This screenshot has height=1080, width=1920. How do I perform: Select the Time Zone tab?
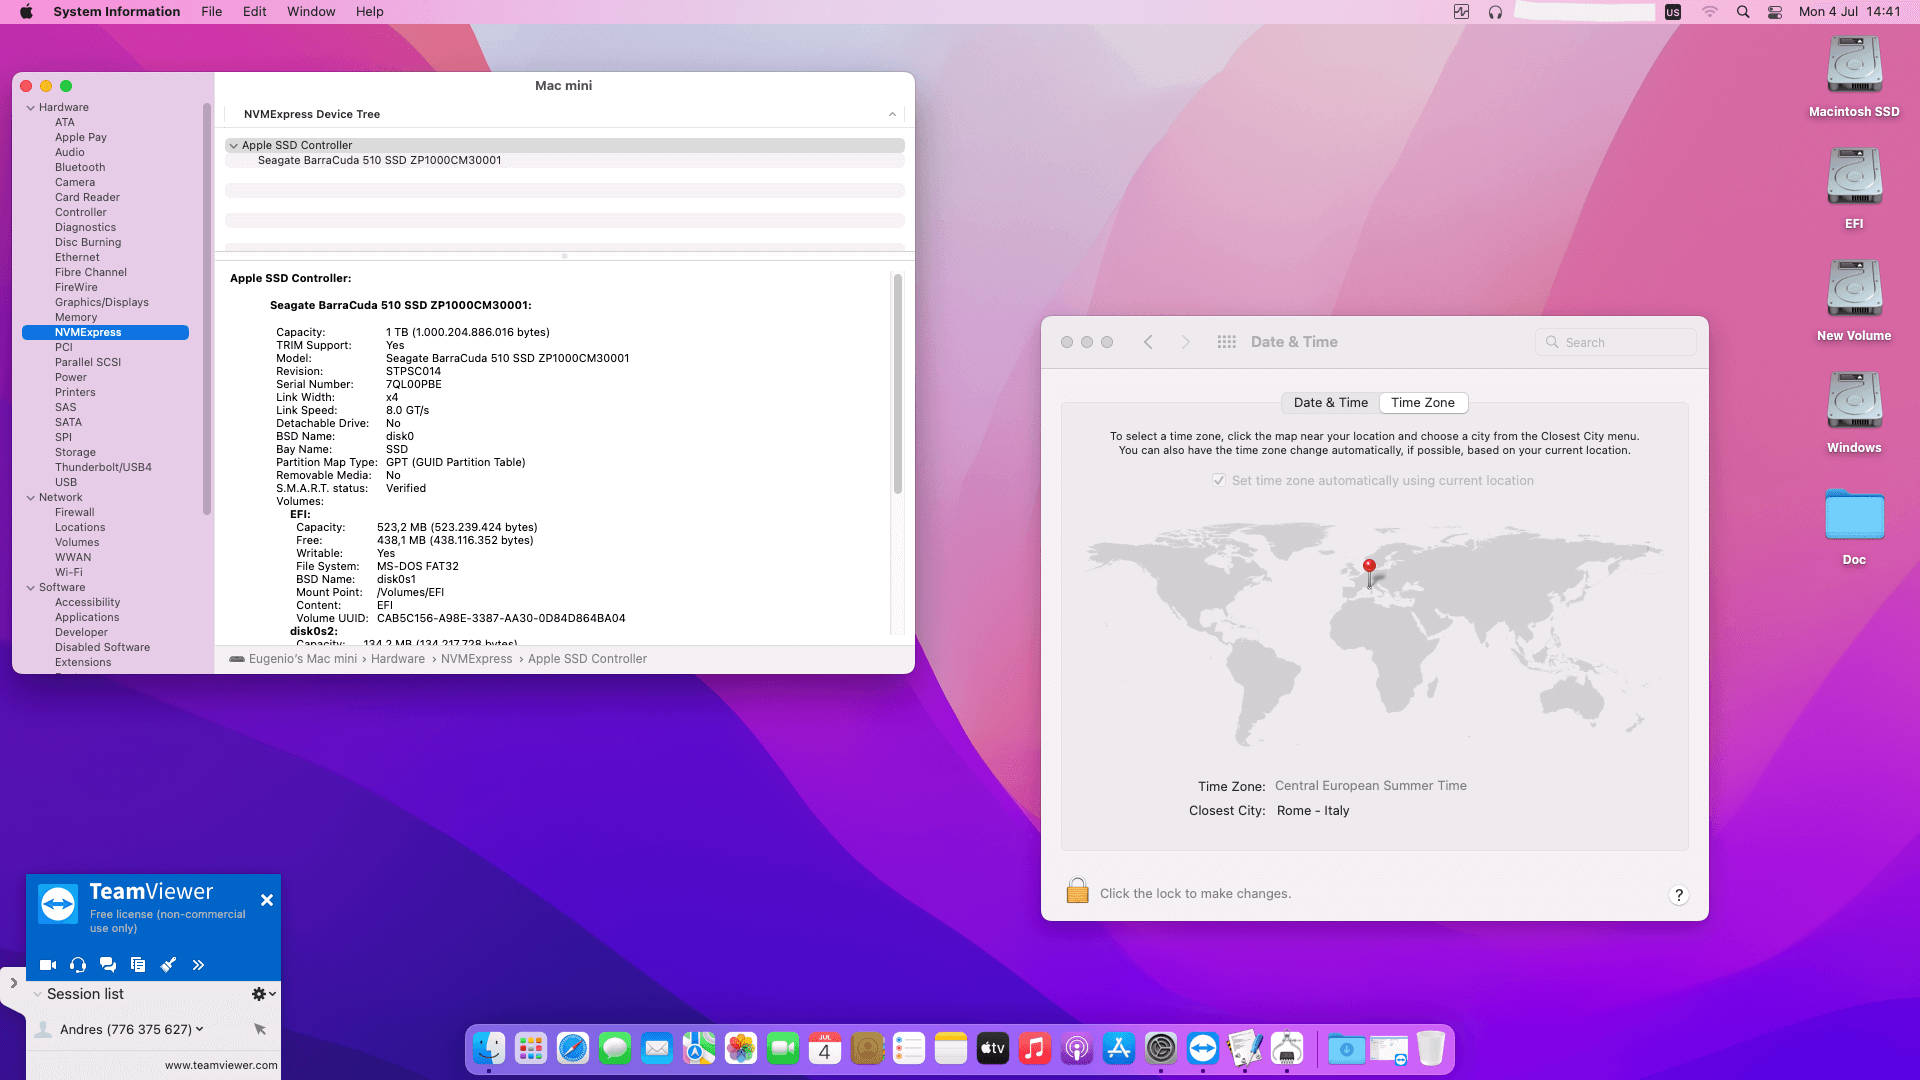pyautogui.click(x=1423, y=403)
